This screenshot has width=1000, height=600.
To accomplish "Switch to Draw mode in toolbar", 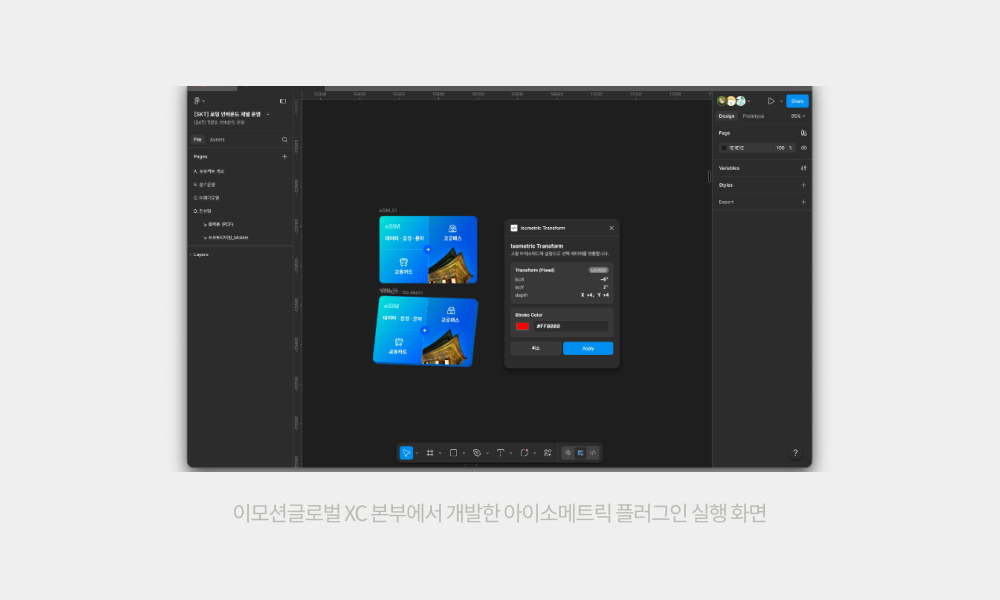I will tap(568, 453).
